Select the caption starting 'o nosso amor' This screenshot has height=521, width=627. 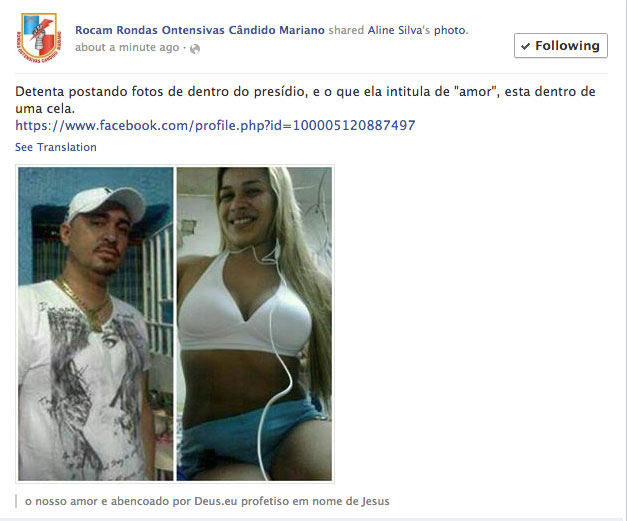[207, 501]
